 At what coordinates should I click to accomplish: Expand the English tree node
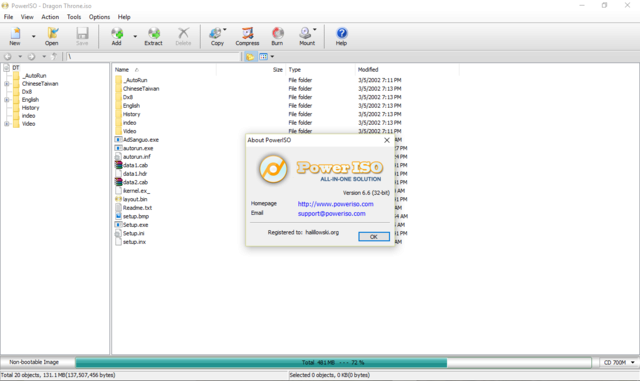point(7,100)
